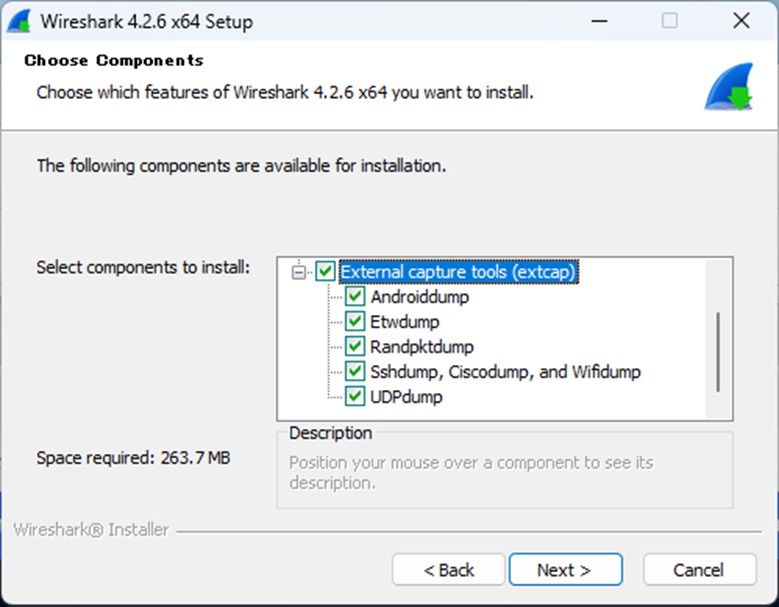Screen dimensions: 779x607
Task: Minimize the Wireshark Setup window
Action: pyautogui.click(x=598, y=21)
